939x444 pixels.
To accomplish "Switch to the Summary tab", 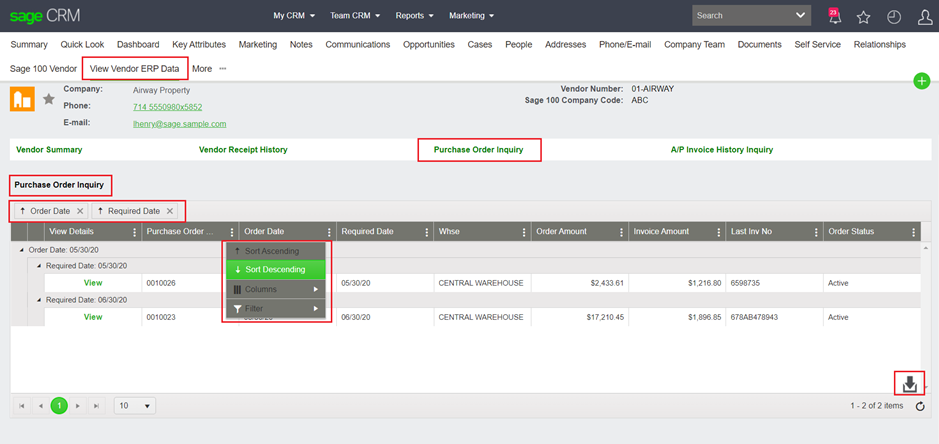I will (29, 44).
